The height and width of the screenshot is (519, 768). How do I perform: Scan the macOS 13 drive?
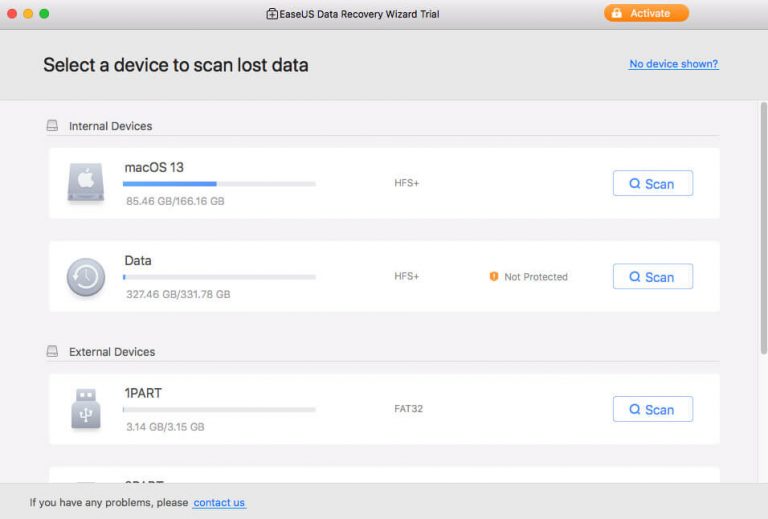[652, 184]
